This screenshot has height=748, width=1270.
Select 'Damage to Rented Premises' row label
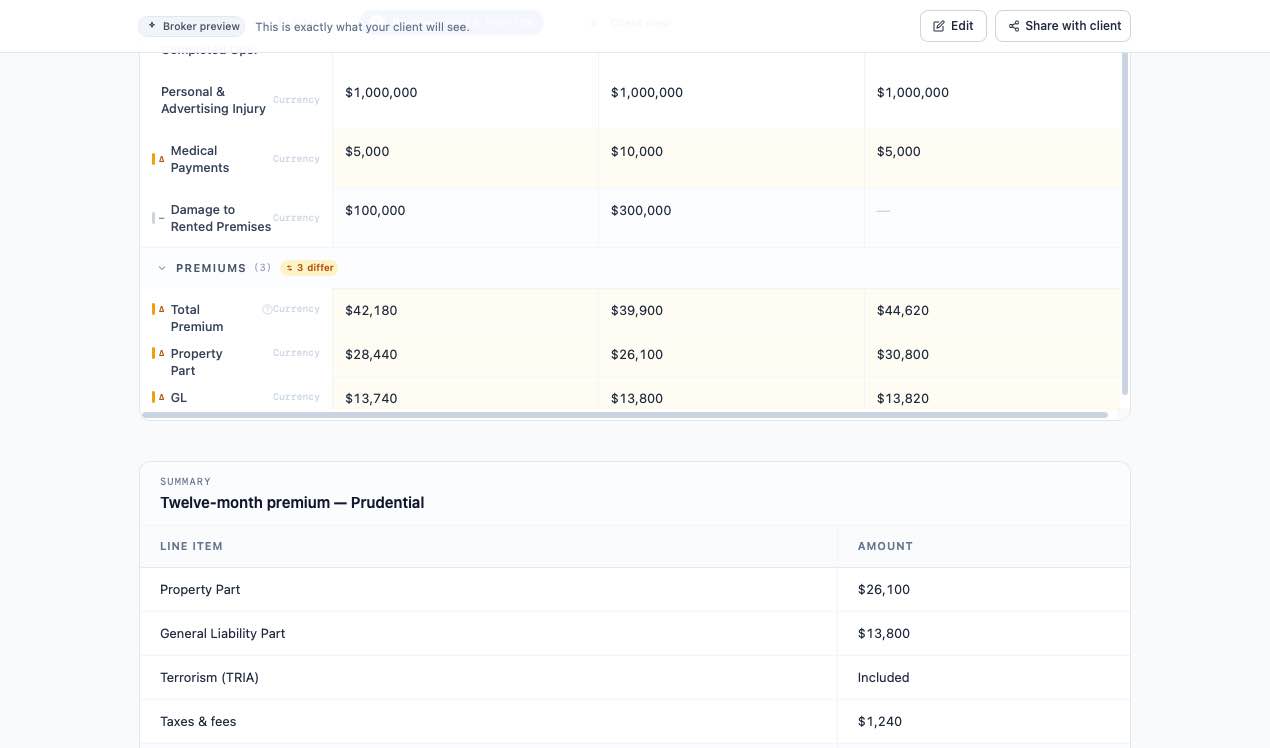(221, 218)
